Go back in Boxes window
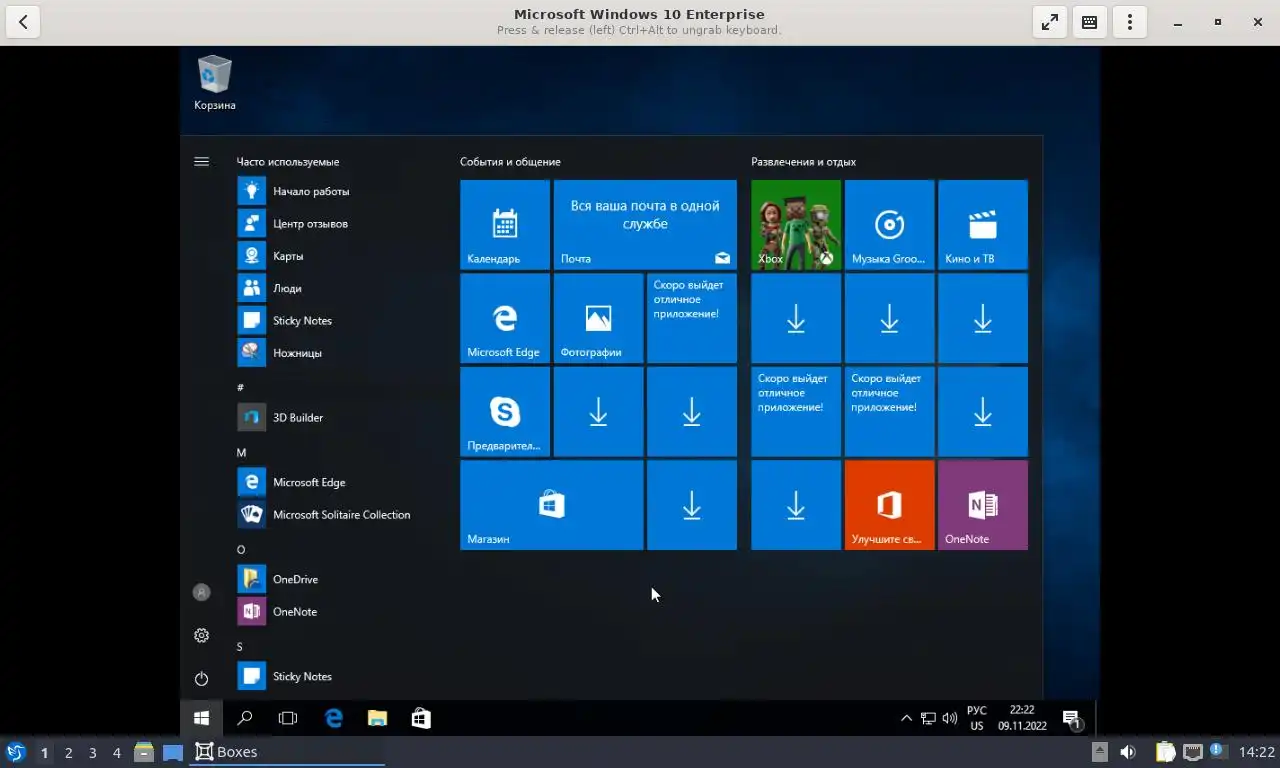This screenshot has width=1280, height=768. (23, 22)
